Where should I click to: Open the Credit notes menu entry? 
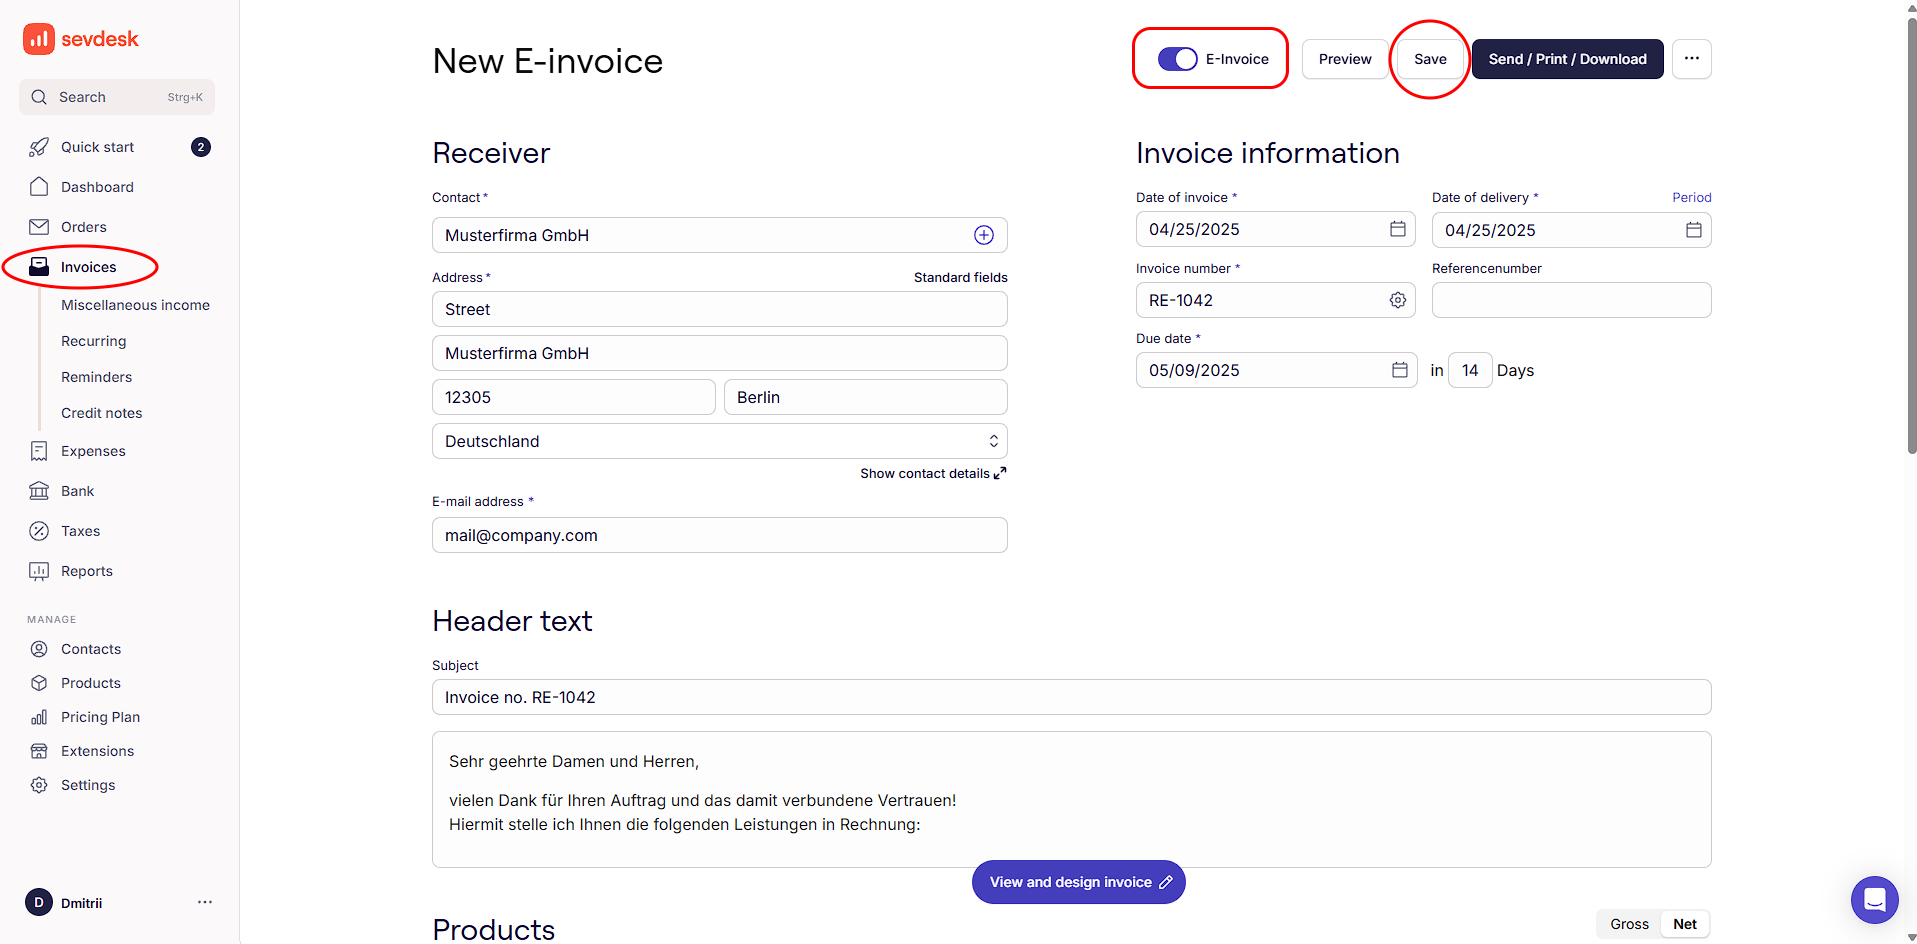click(101, 412)
